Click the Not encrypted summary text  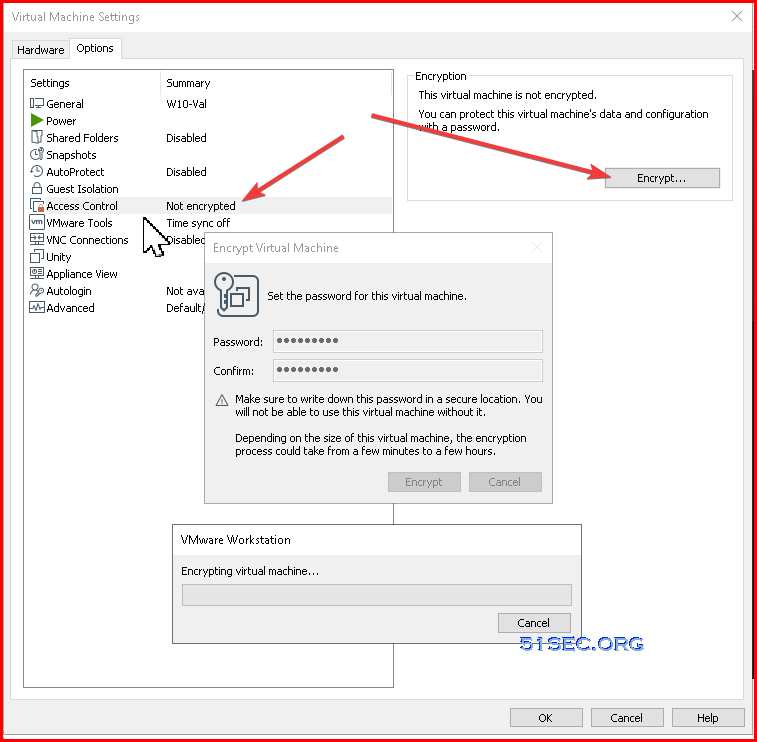(201, 206)
